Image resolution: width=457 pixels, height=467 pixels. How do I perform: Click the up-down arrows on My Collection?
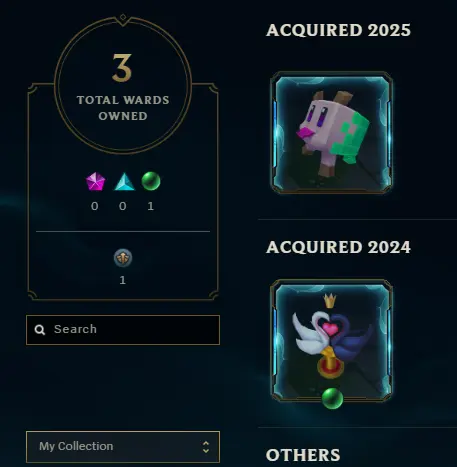(206, 447)
